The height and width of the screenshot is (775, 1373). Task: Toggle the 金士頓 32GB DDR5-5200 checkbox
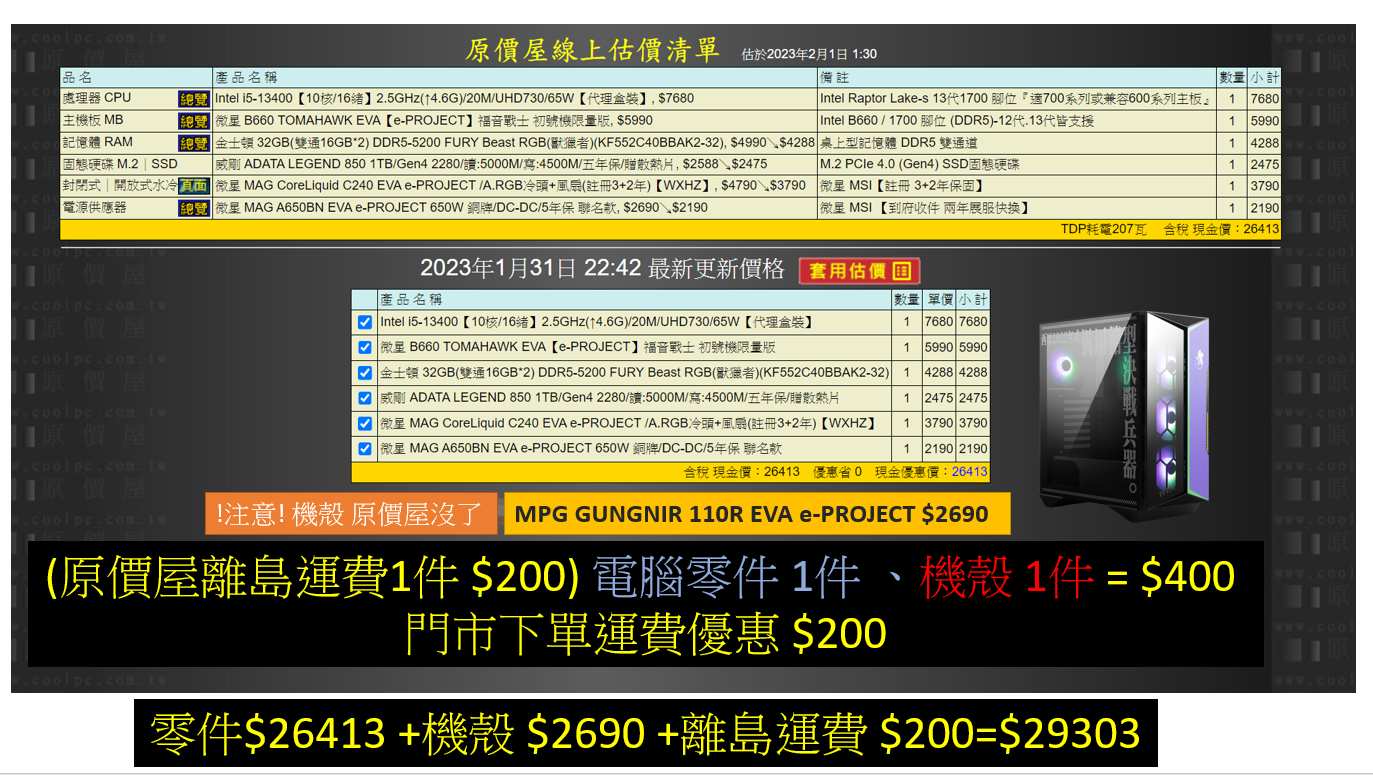[x=364, y=373]
